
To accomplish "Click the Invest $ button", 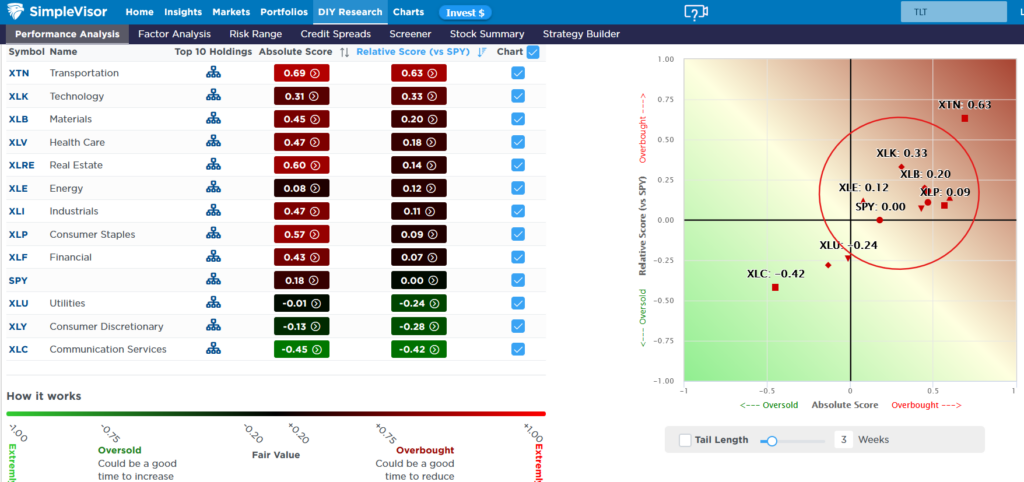I will (465, 12).
